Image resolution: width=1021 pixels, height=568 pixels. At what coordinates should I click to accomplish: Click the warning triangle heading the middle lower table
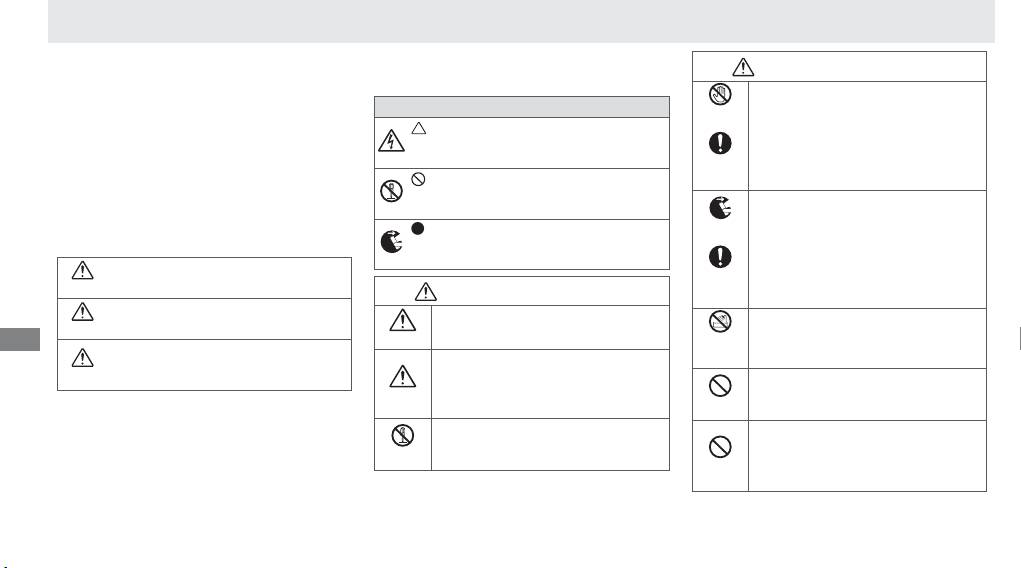[428, 291]
